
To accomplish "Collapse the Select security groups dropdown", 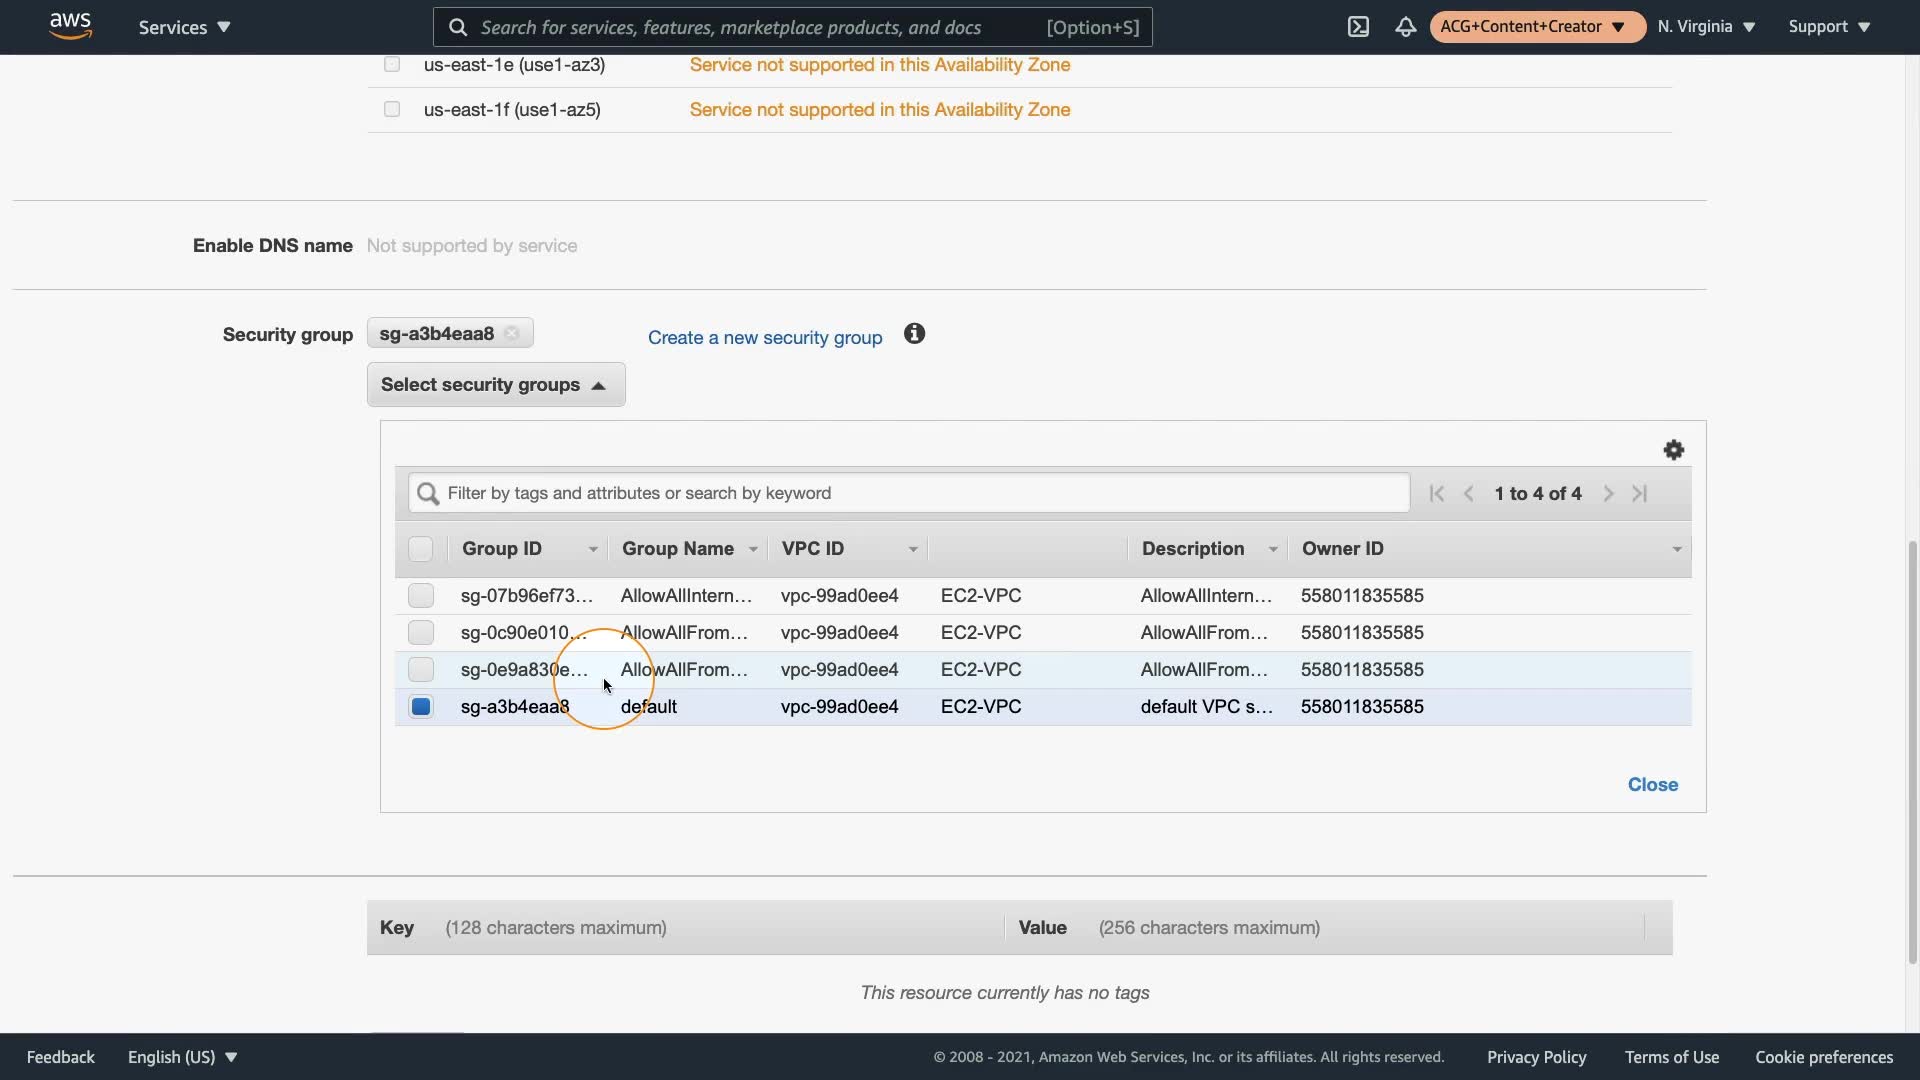I will point(496,385).
